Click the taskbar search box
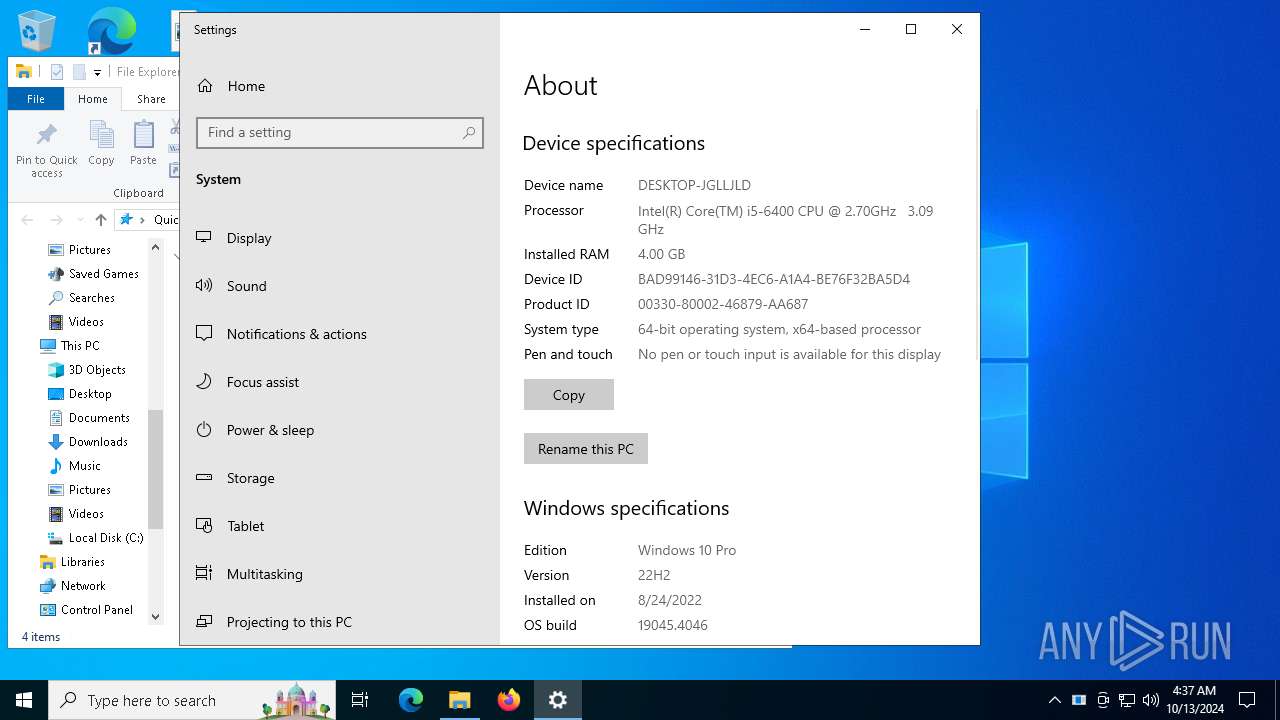The width and height of the screenshot is (1280, 720). (192, 700)
